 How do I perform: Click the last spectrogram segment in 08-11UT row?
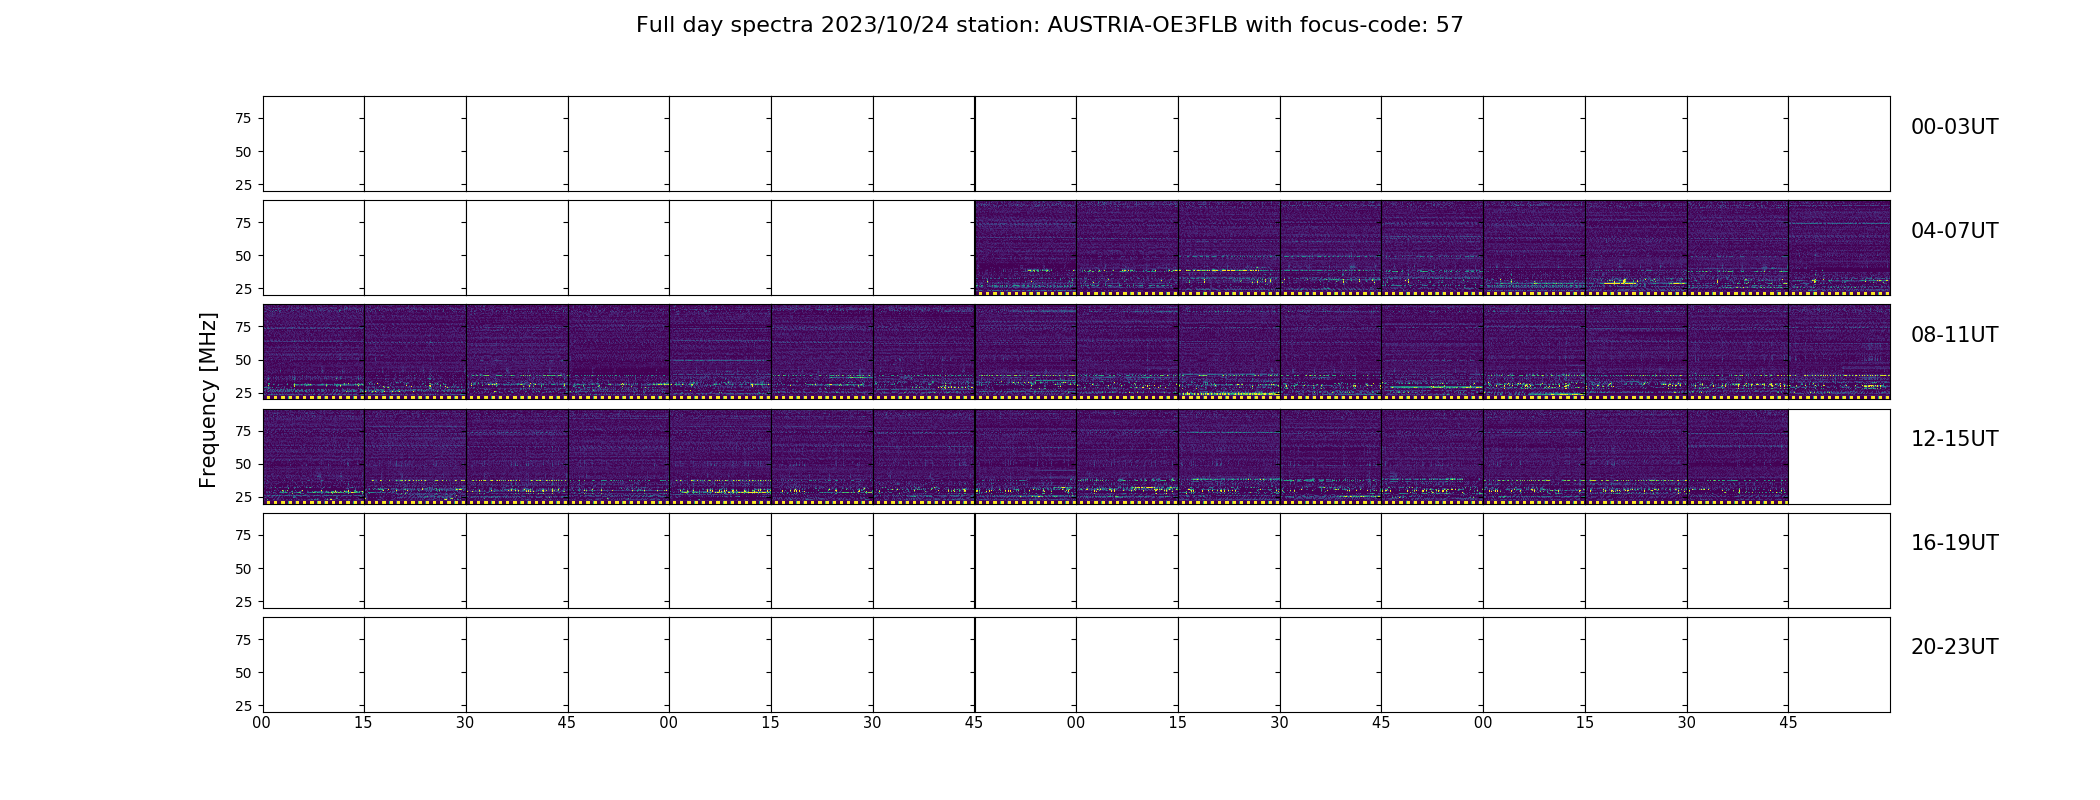pos(1839,352)
